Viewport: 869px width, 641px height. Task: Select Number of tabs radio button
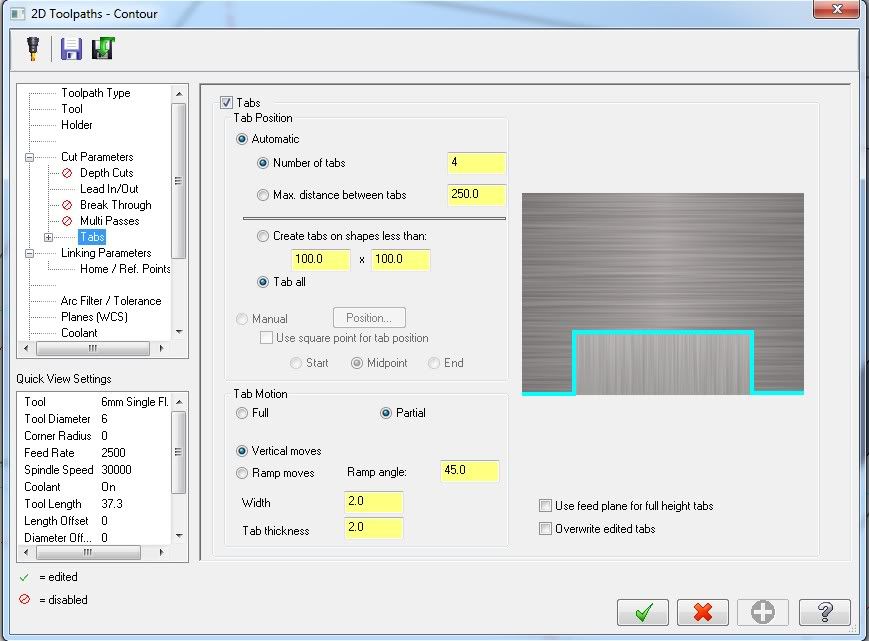(263, 163)
